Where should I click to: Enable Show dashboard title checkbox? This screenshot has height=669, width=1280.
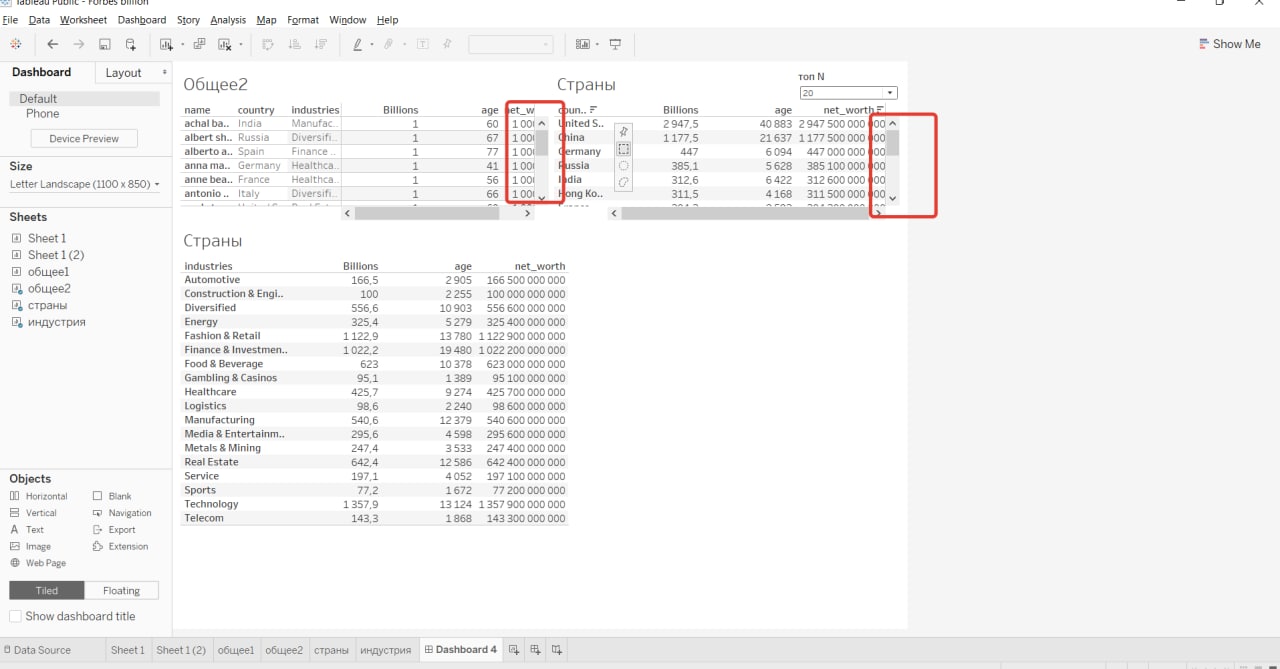point(15,616)
